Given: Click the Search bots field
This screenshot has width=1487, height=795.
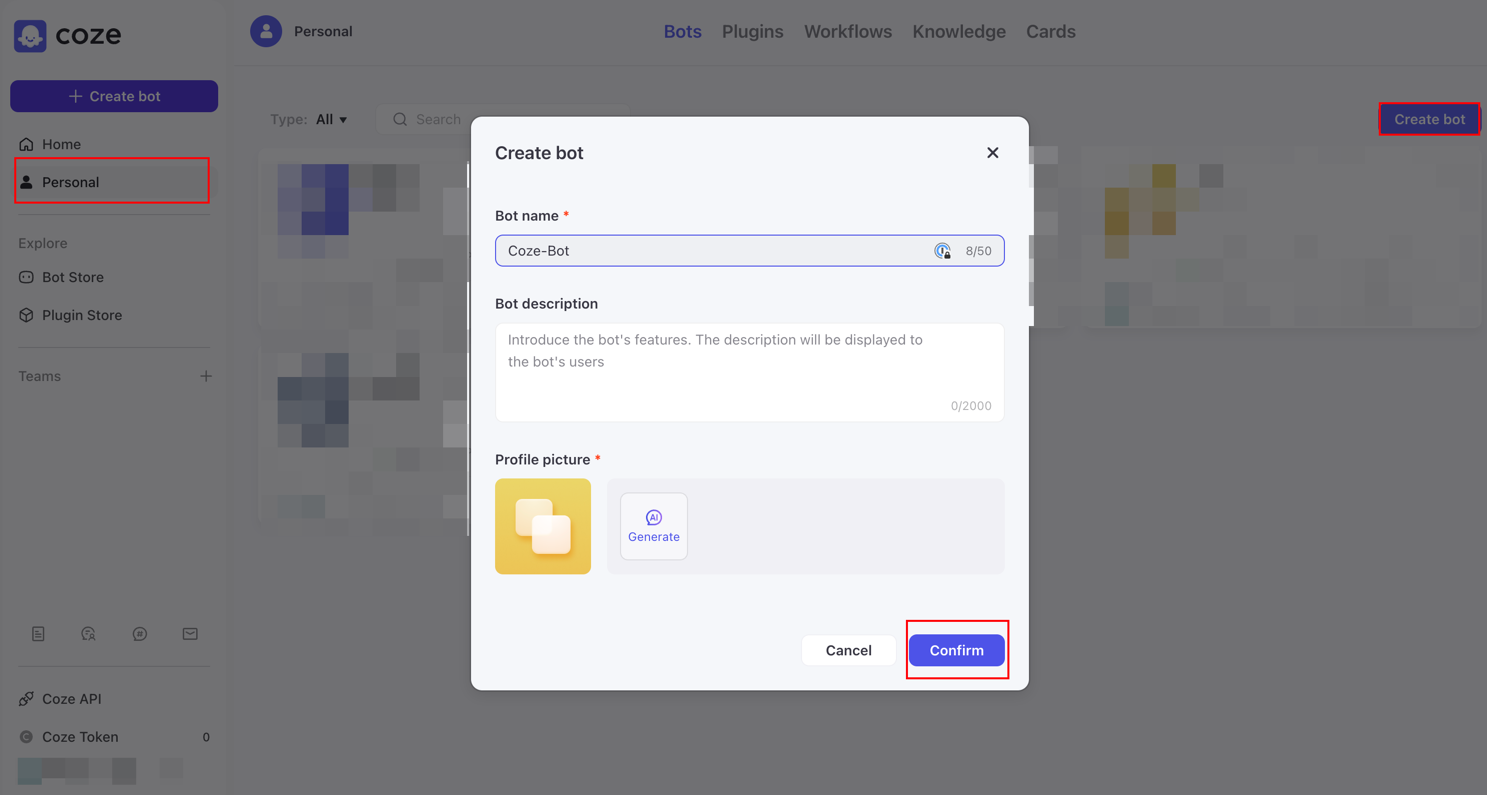Looking at the screenshot, I should click(x=502, y=119).
